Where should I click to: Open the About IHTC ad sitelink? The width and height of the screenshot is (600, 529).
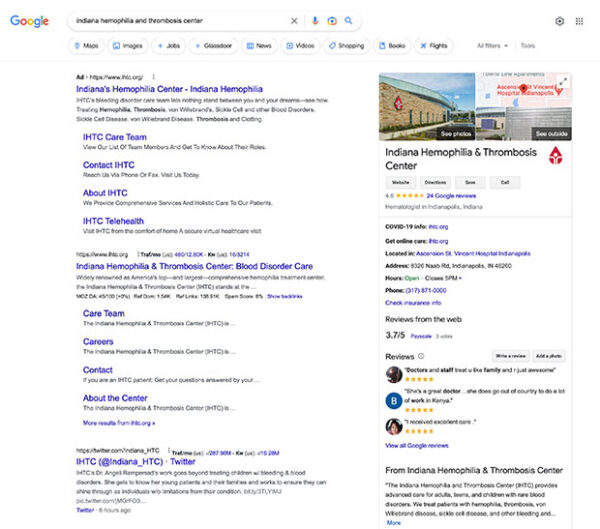point(105,193)
